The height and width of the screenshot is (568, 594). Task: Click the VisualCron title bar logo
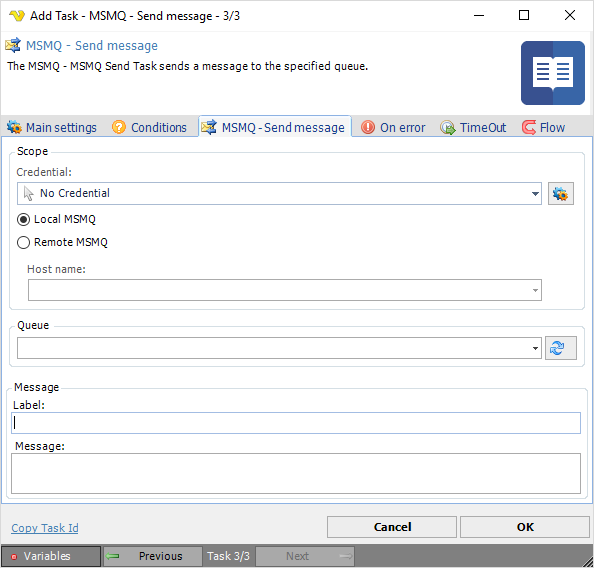(17, 16)
